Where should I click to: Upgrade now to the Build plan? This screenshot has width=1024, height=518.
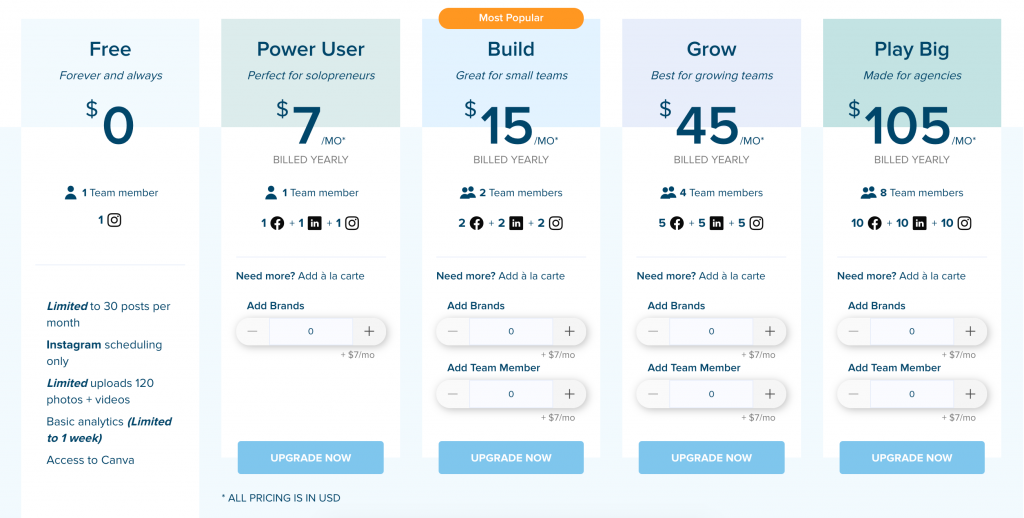[511, 458]
